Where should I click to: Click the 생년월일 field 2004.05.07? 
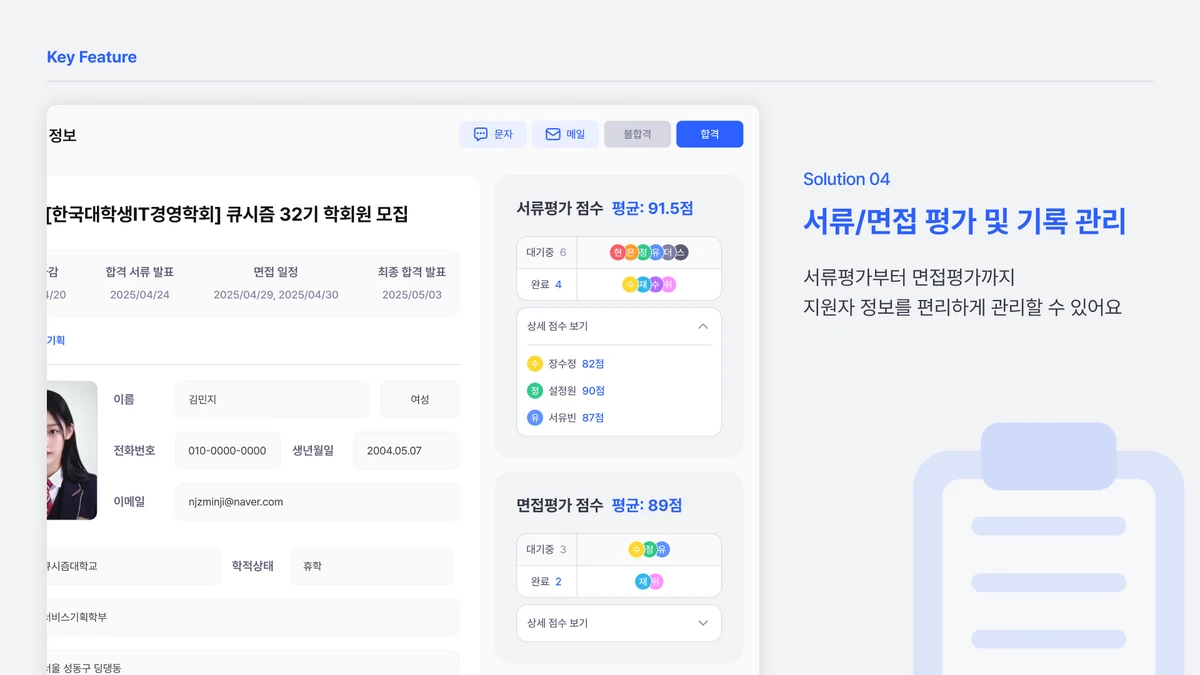tap(406, 451)
